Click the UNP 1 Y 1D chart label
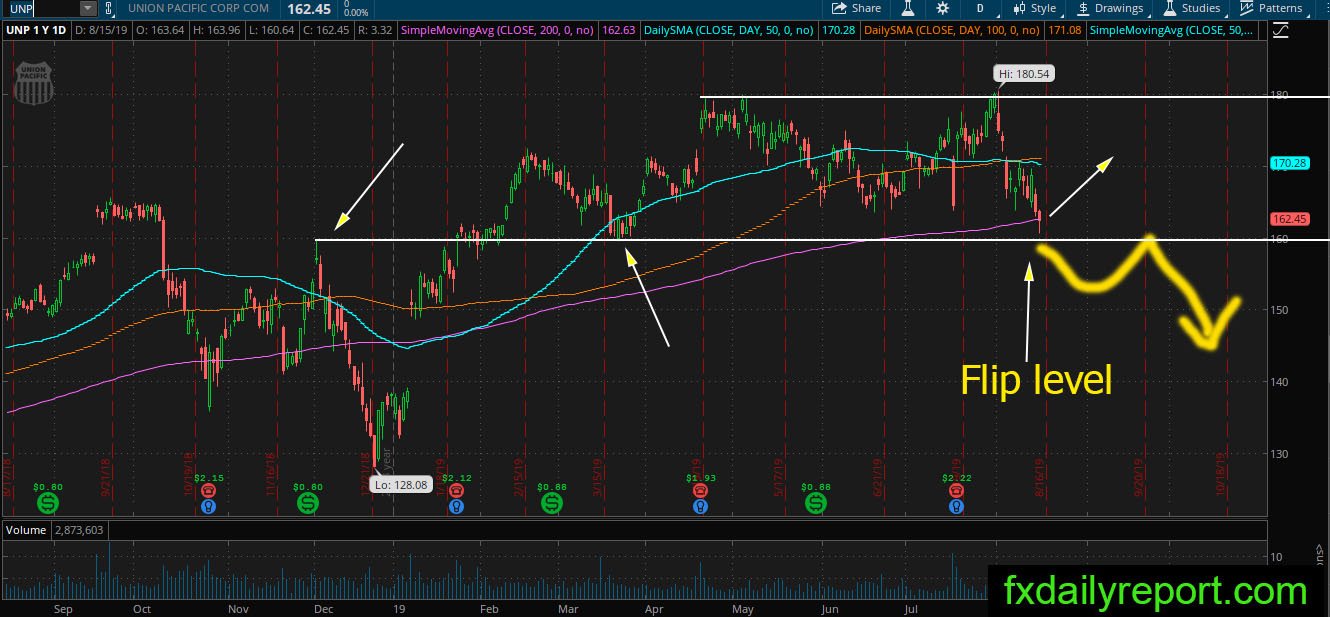Viewport: 1330px width, 617px height. [36, 30]
